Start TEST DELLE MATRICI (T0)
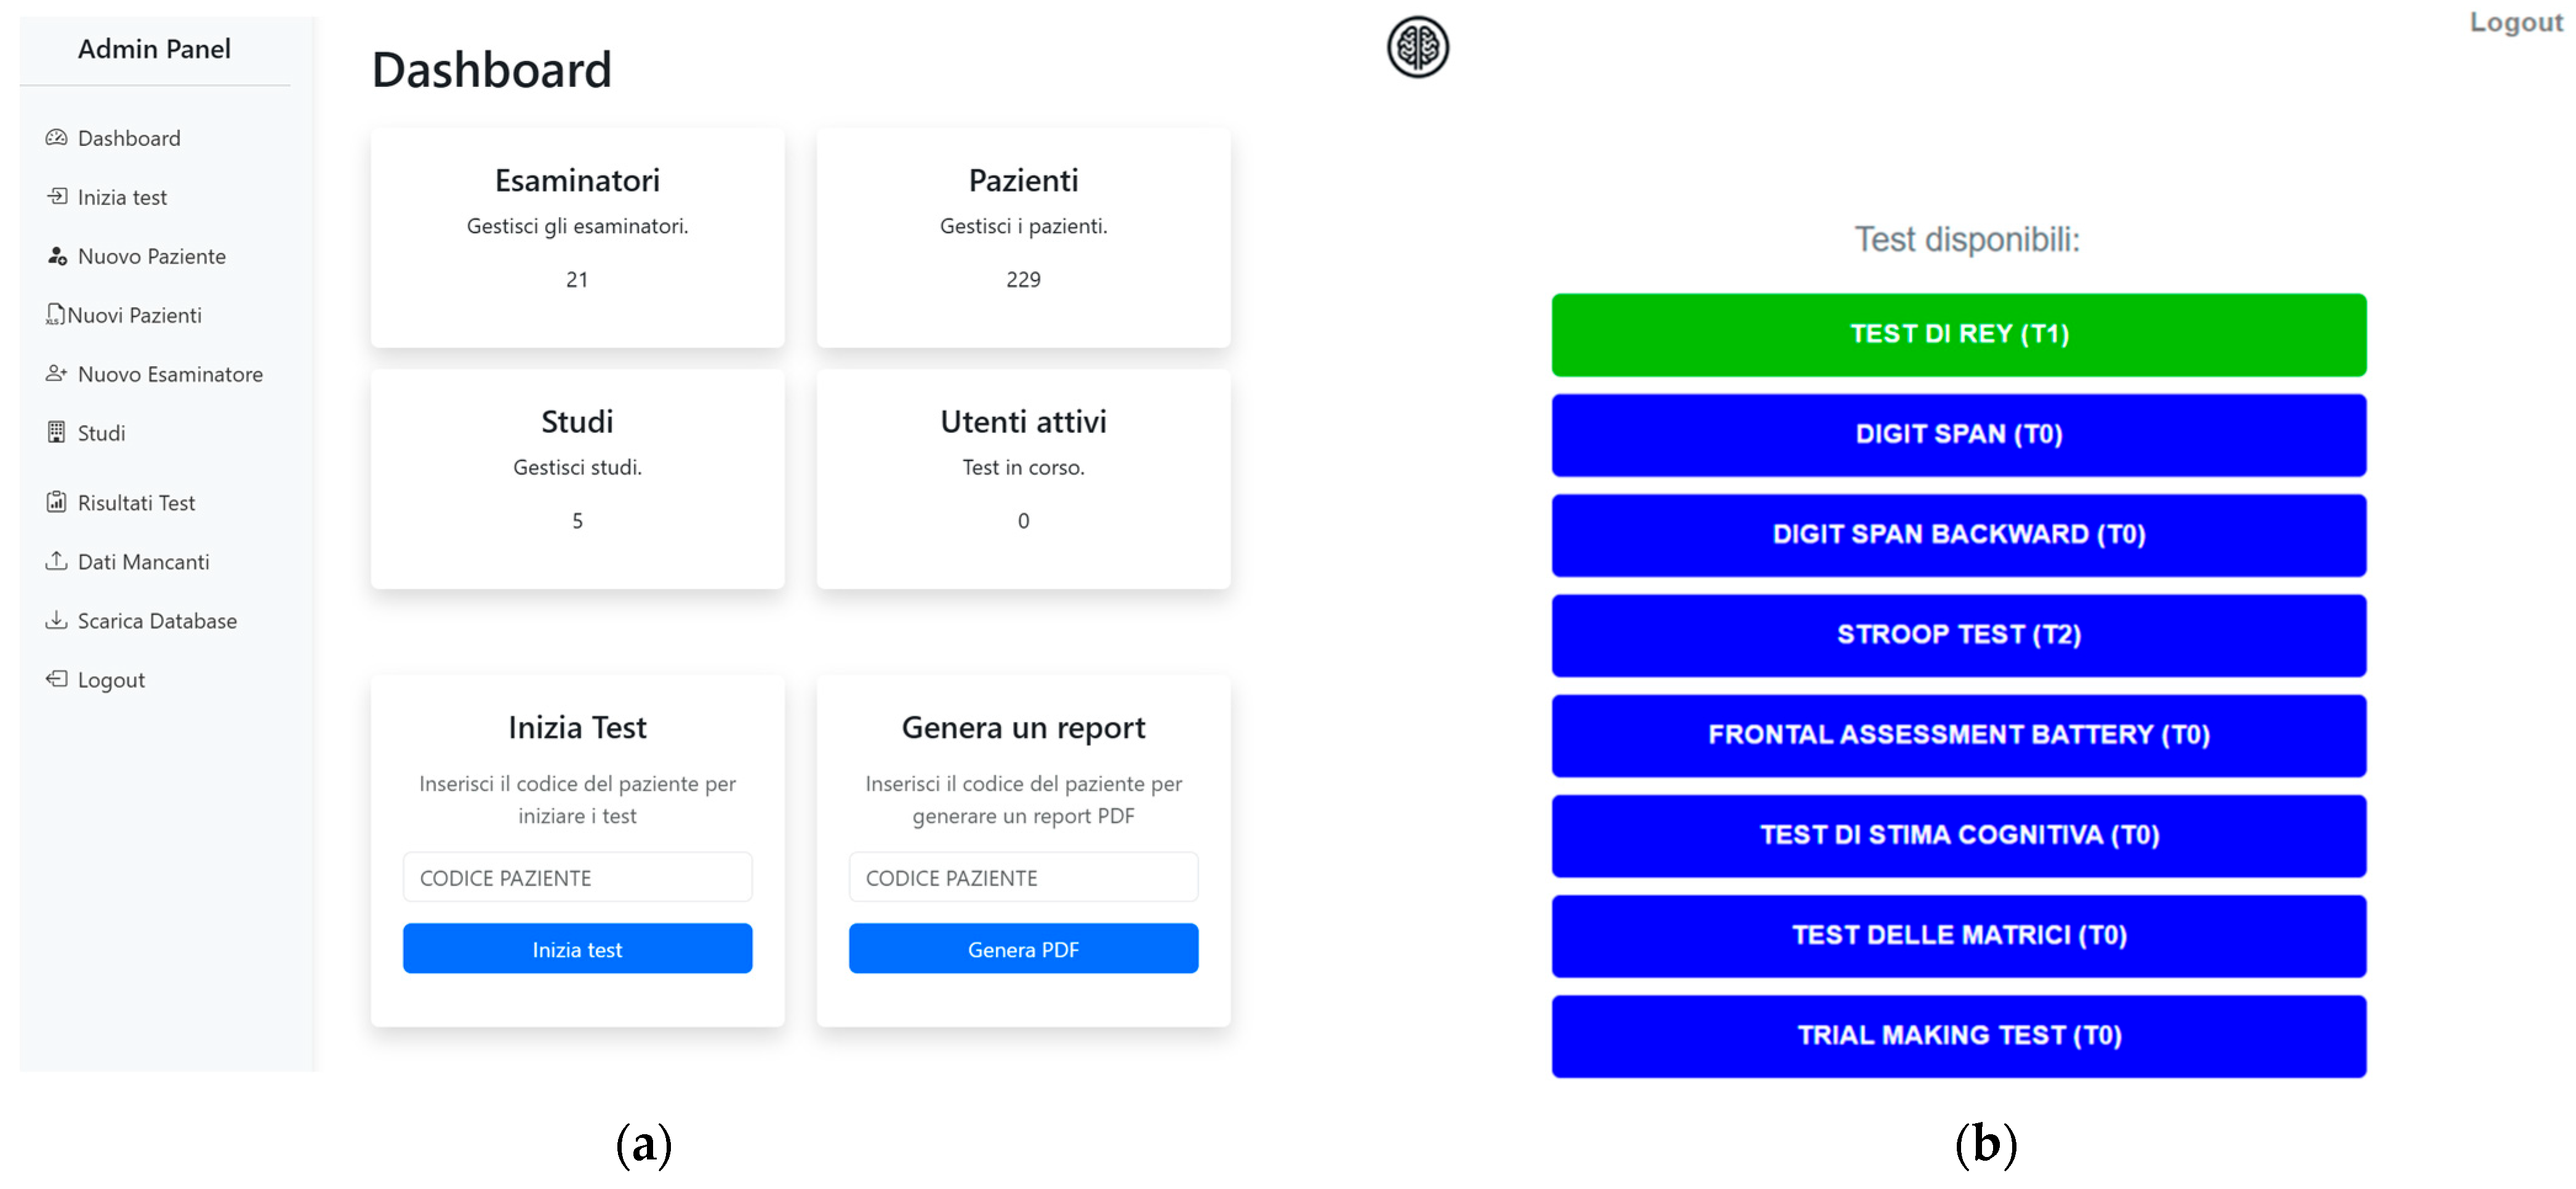 tap(1958, 935)
